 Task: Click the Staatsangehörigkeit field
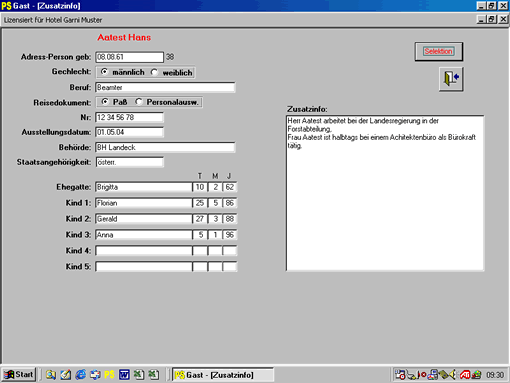tap(129, 162)
